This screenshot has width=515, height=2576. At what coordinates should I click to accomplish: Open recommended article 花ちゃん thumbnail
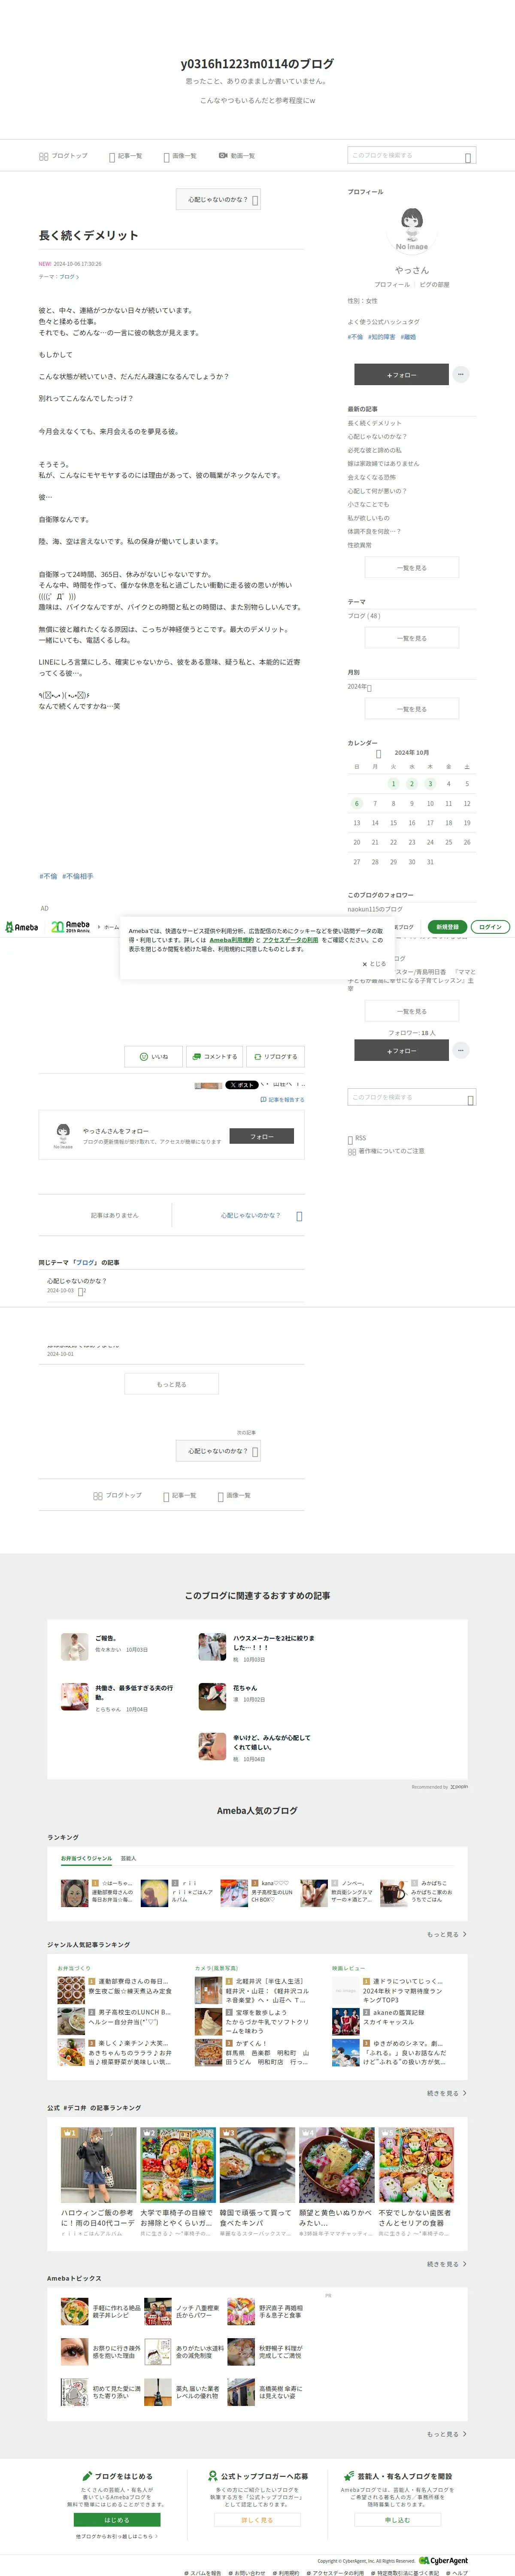click(x=212, y=1697)
